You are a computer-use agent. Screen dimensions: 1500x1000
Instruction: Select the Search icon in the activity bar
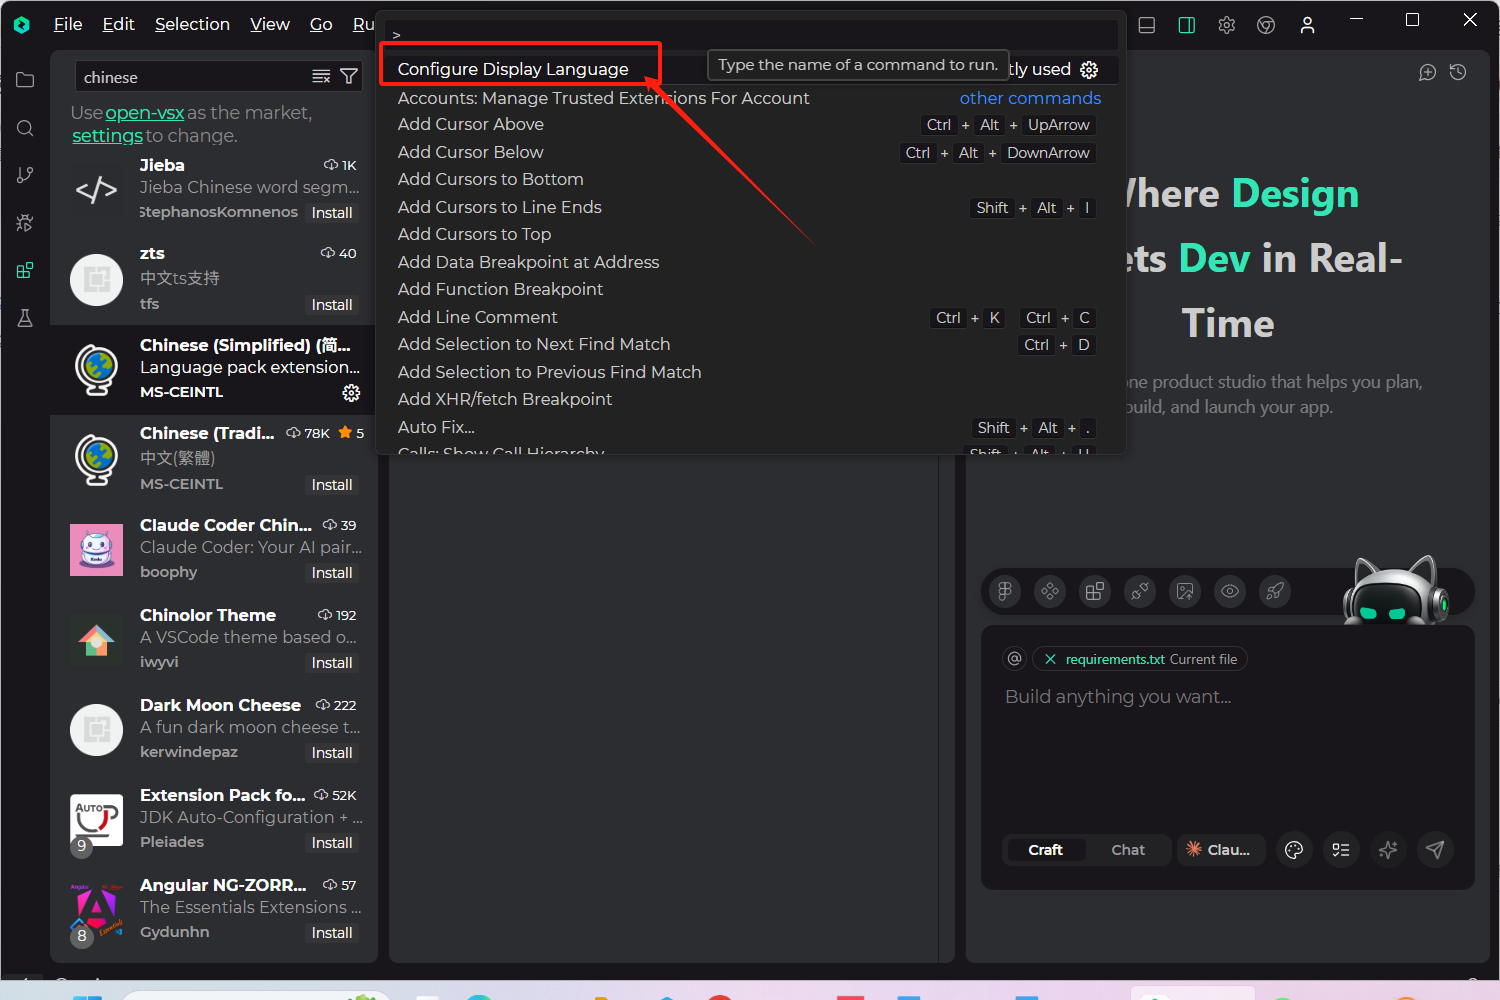25,128
